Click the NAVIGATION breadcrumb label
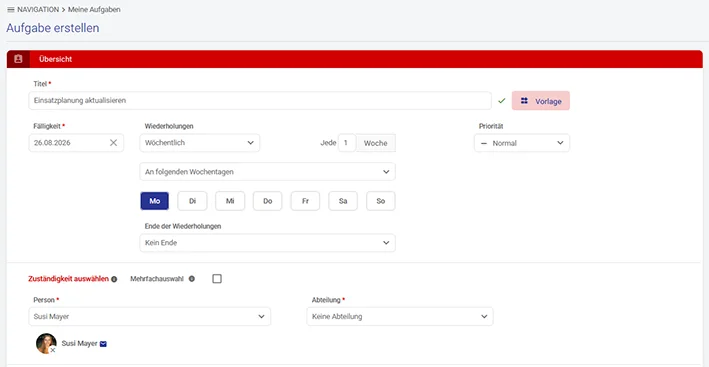 pyautogui.click(x=38, y=9)
